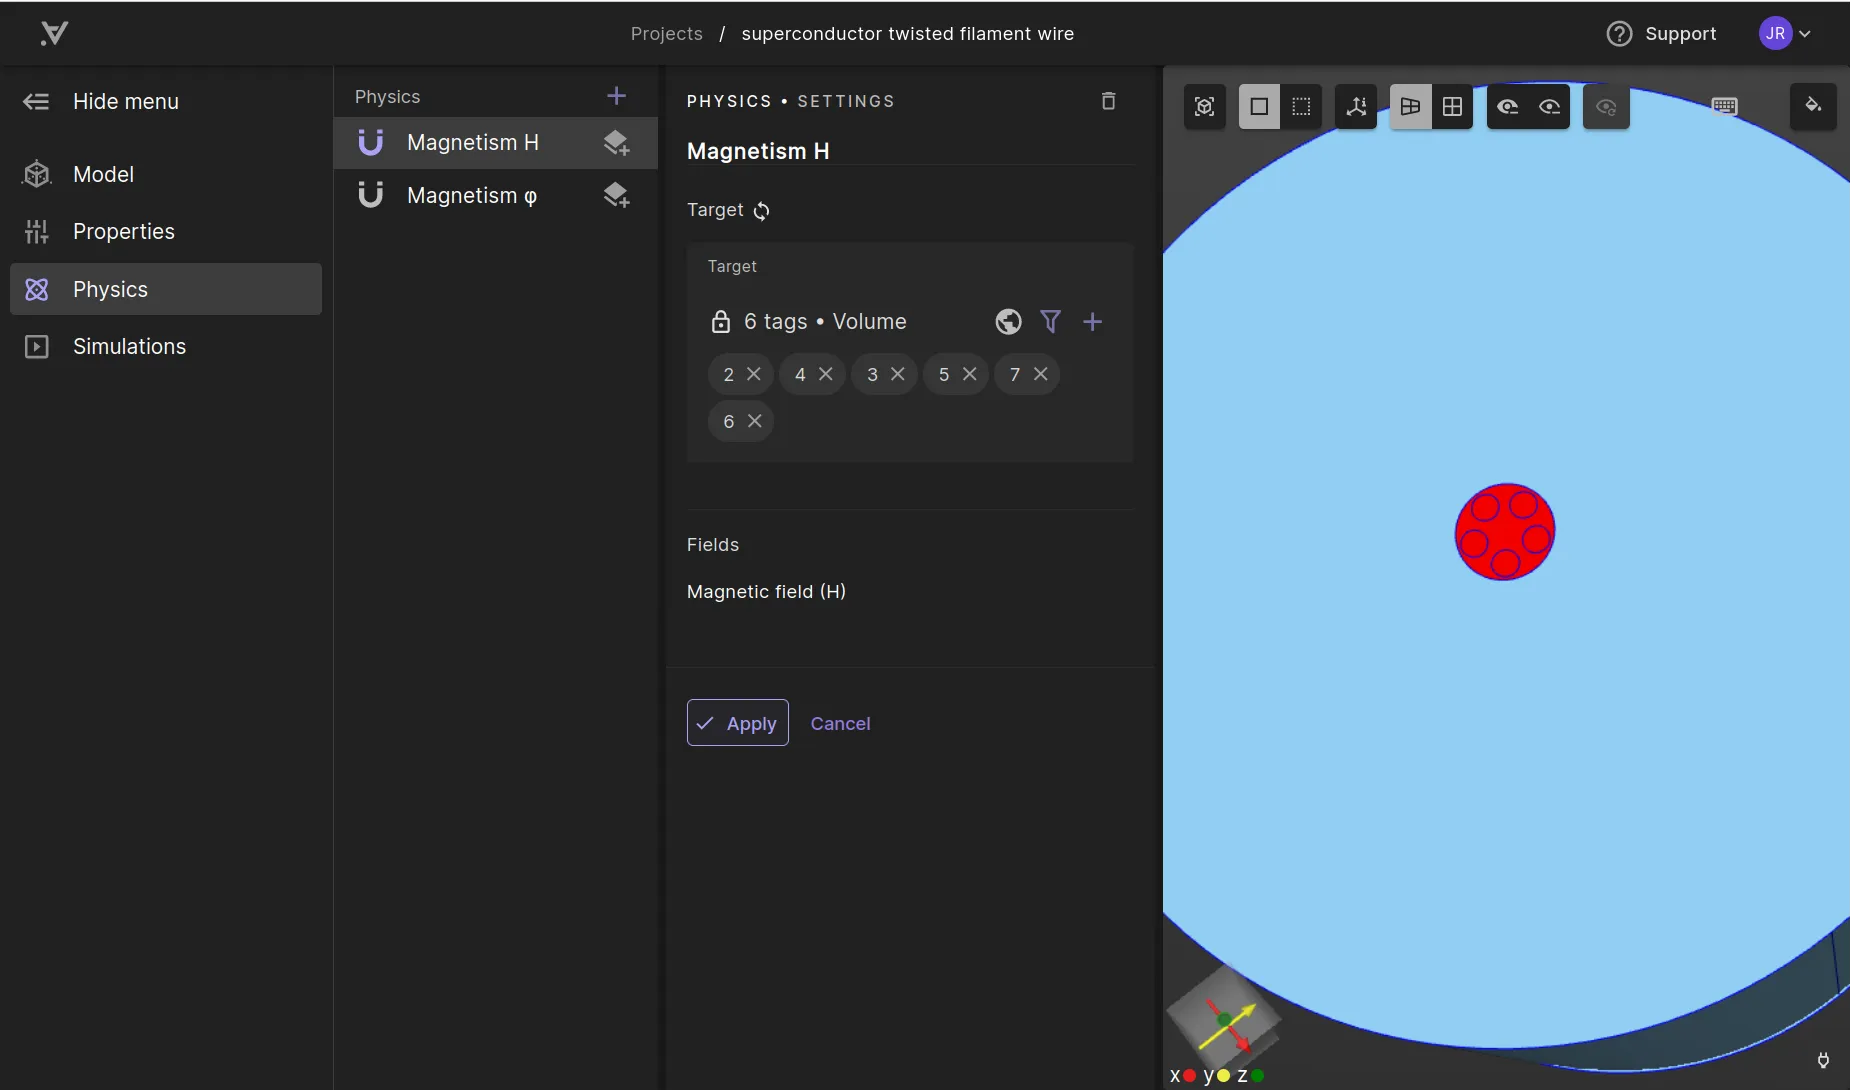Viewport: 1851px width, 1090px height.
Task: Click the red wire cross-section in viewport
Action: (x=1505, y=532)
